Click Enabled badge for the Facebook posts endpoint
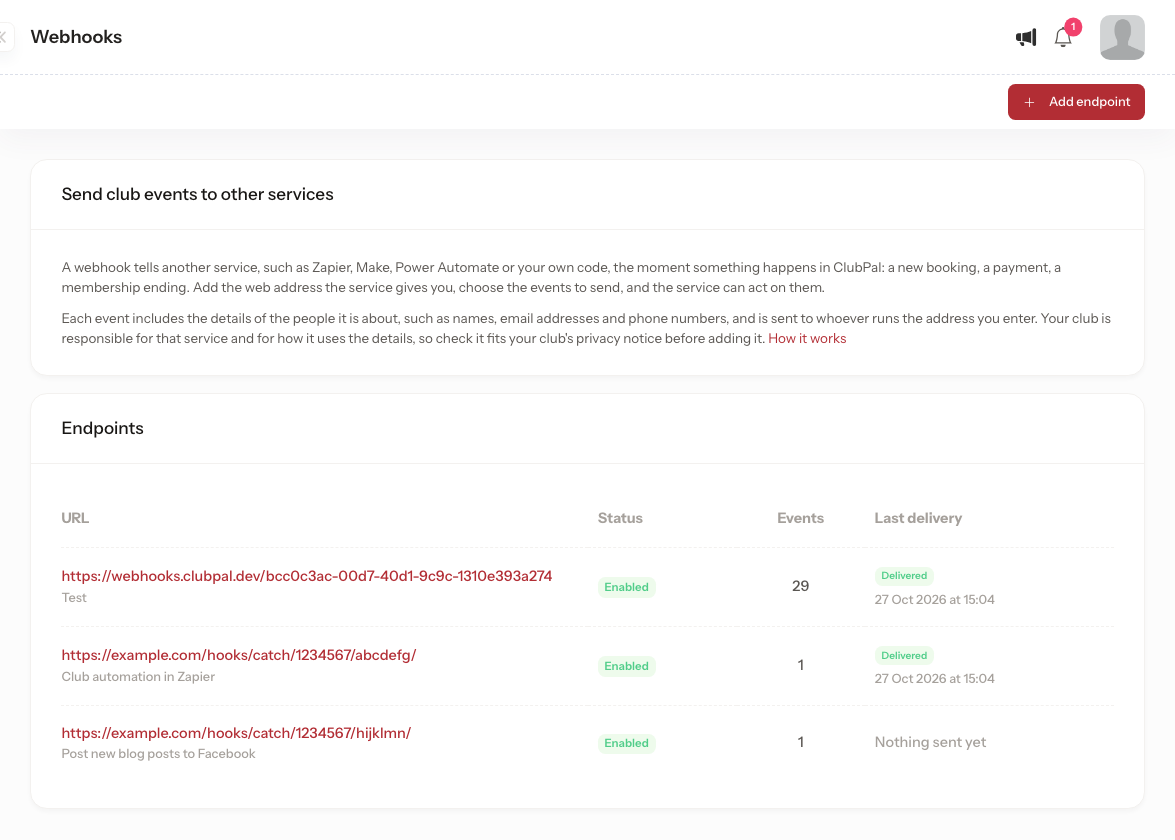 [x=626, y=743]
